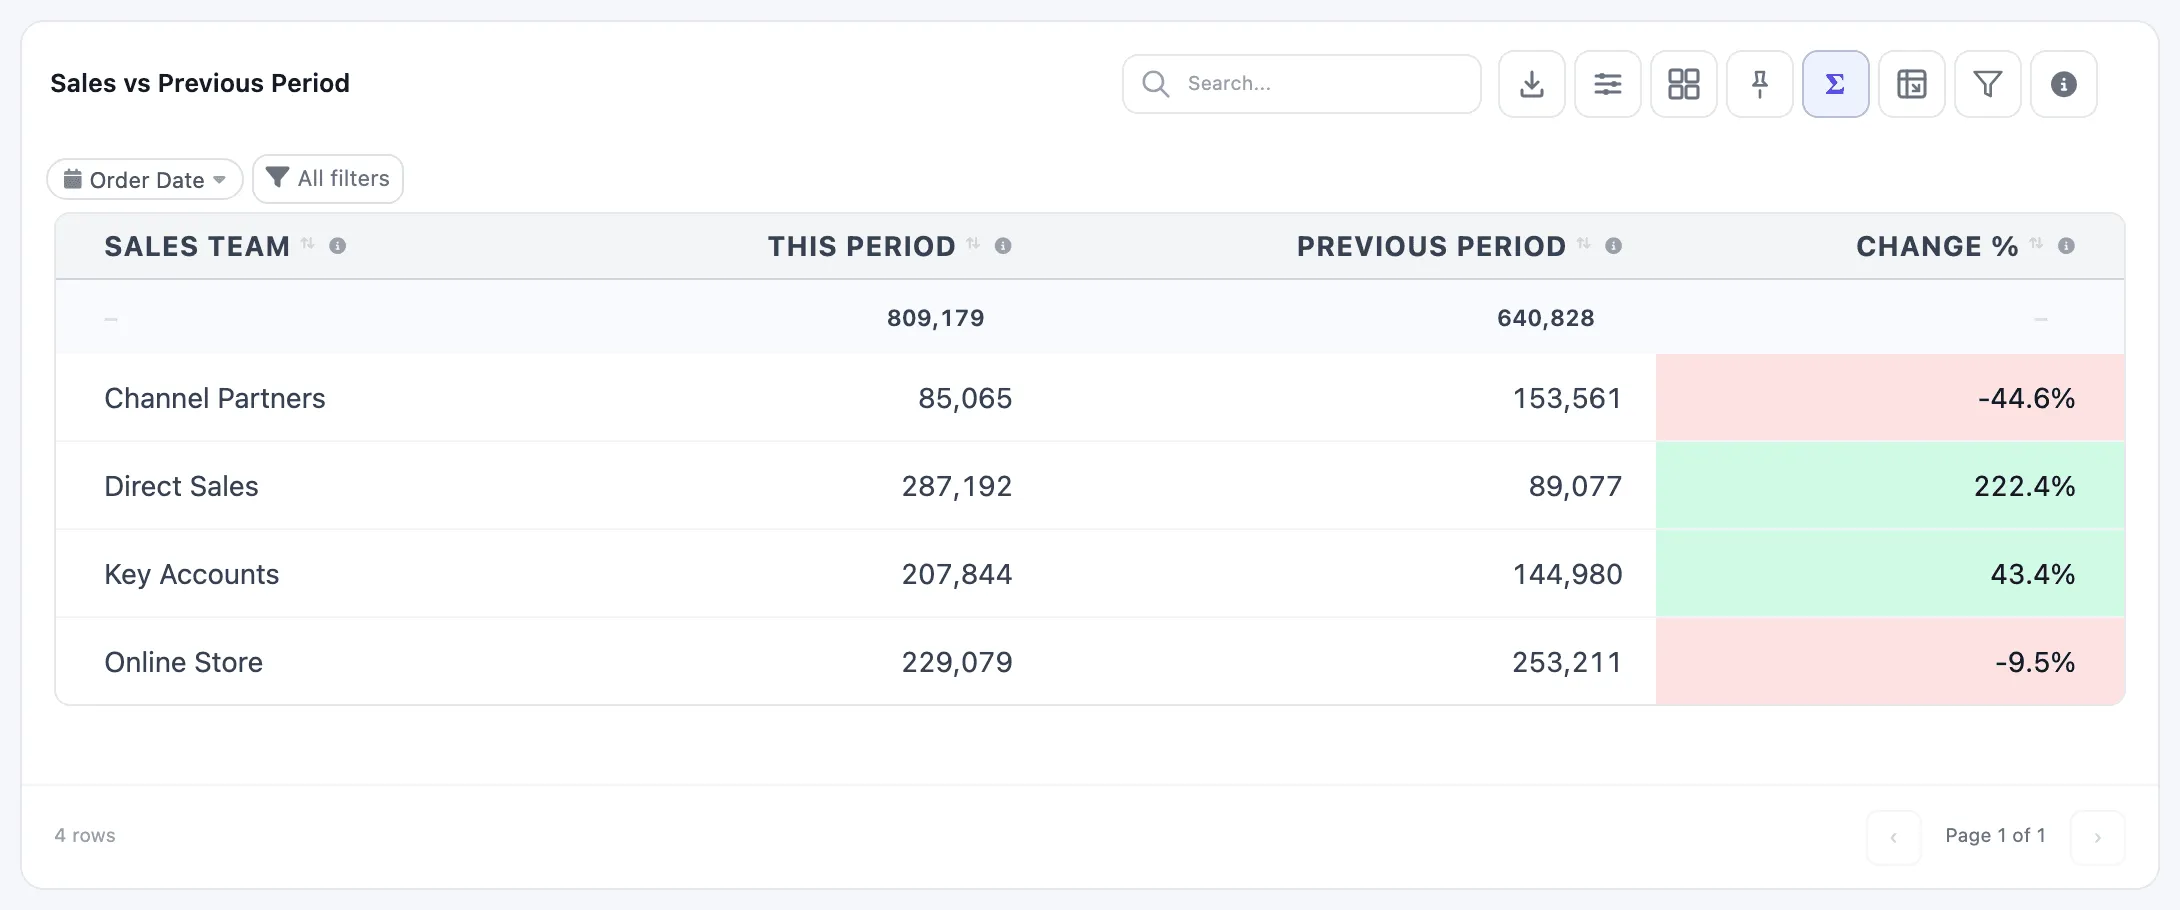Image resolution: width=2180 pixels, height=910 pixels.
Task: Go to previous page arrow
Action: [x=1893, y=837]
